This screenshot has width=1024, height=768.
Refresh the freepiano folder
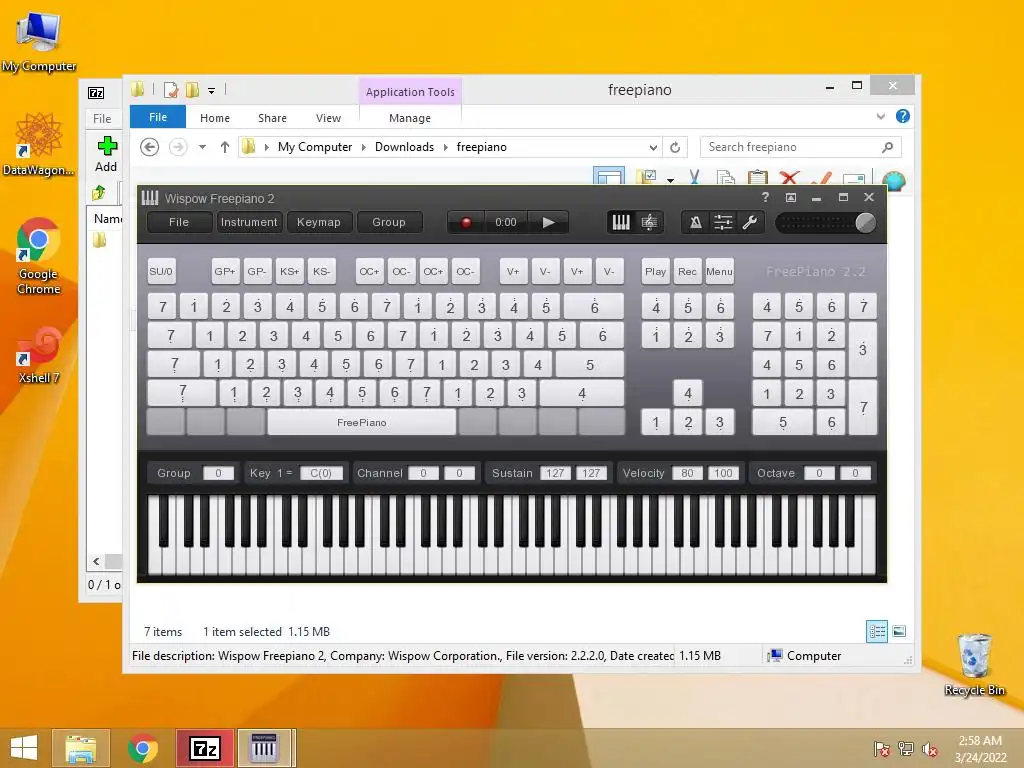675,148
